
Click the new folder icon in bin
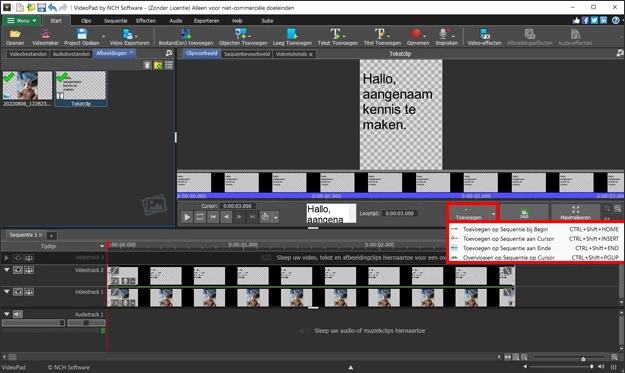click(x=158, y=65)
